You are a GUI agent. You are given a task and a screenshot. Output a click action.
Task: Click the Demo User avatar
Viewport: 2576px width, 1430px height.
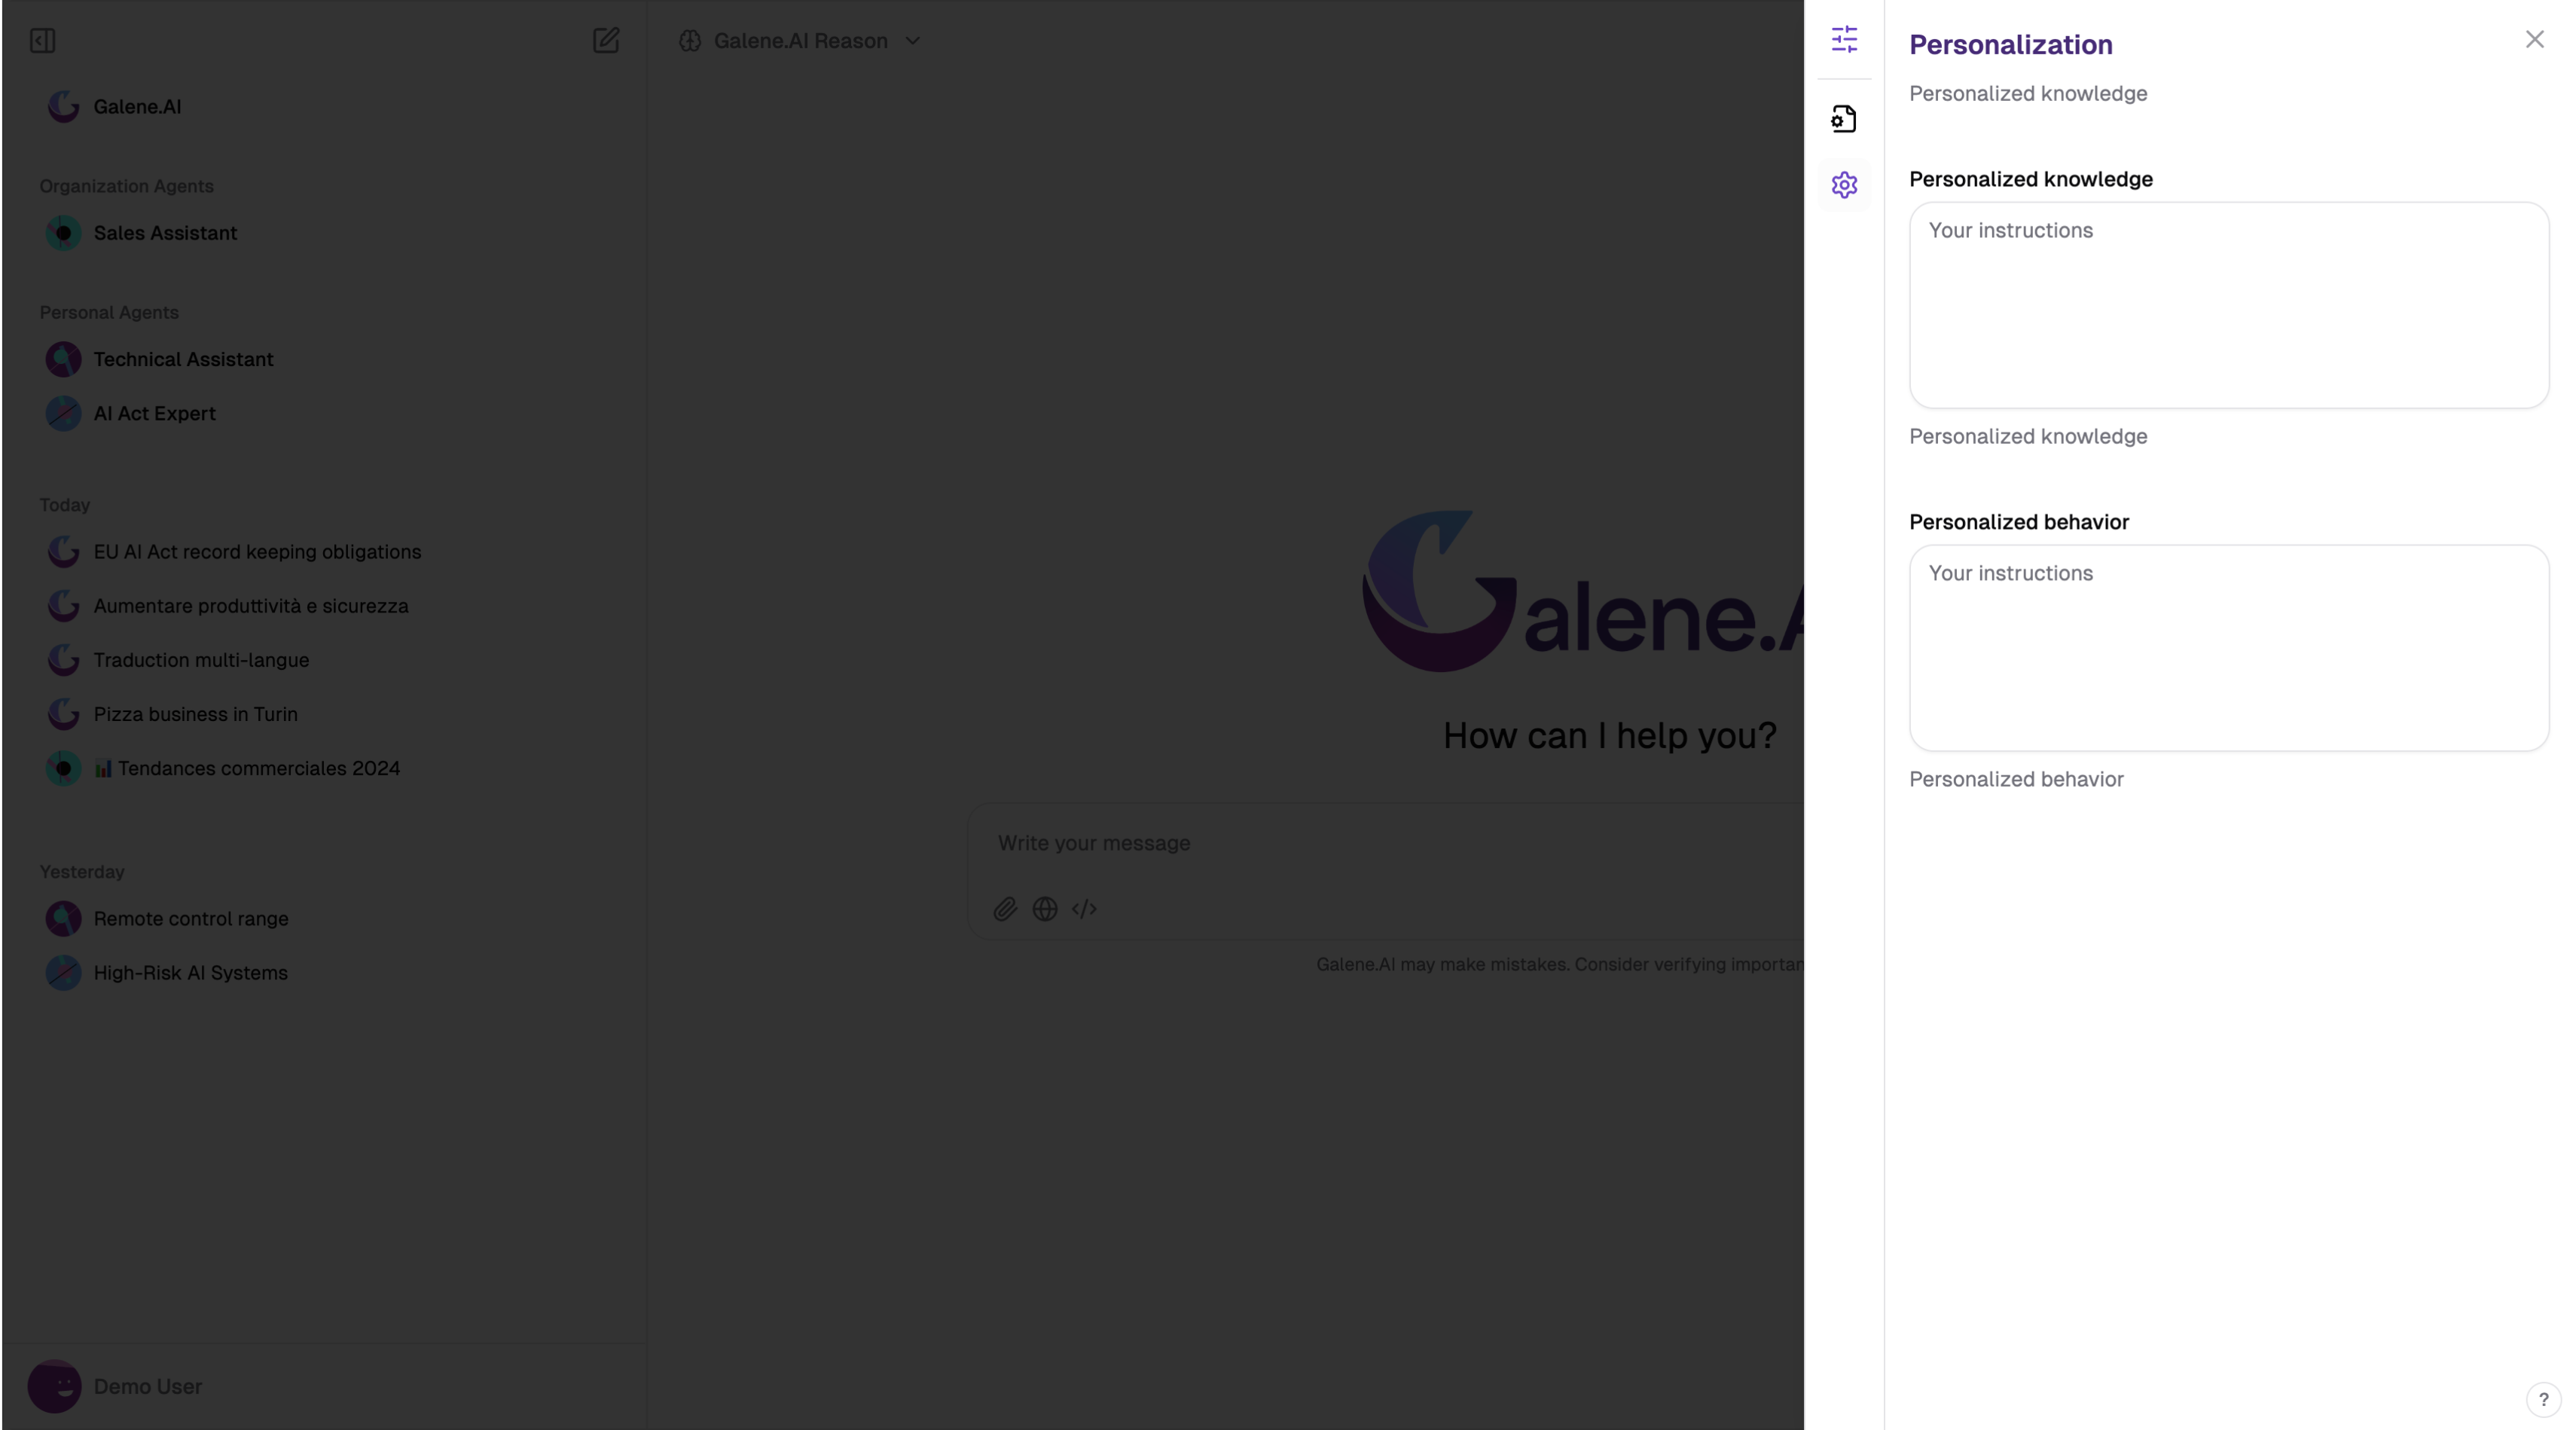54,1386
